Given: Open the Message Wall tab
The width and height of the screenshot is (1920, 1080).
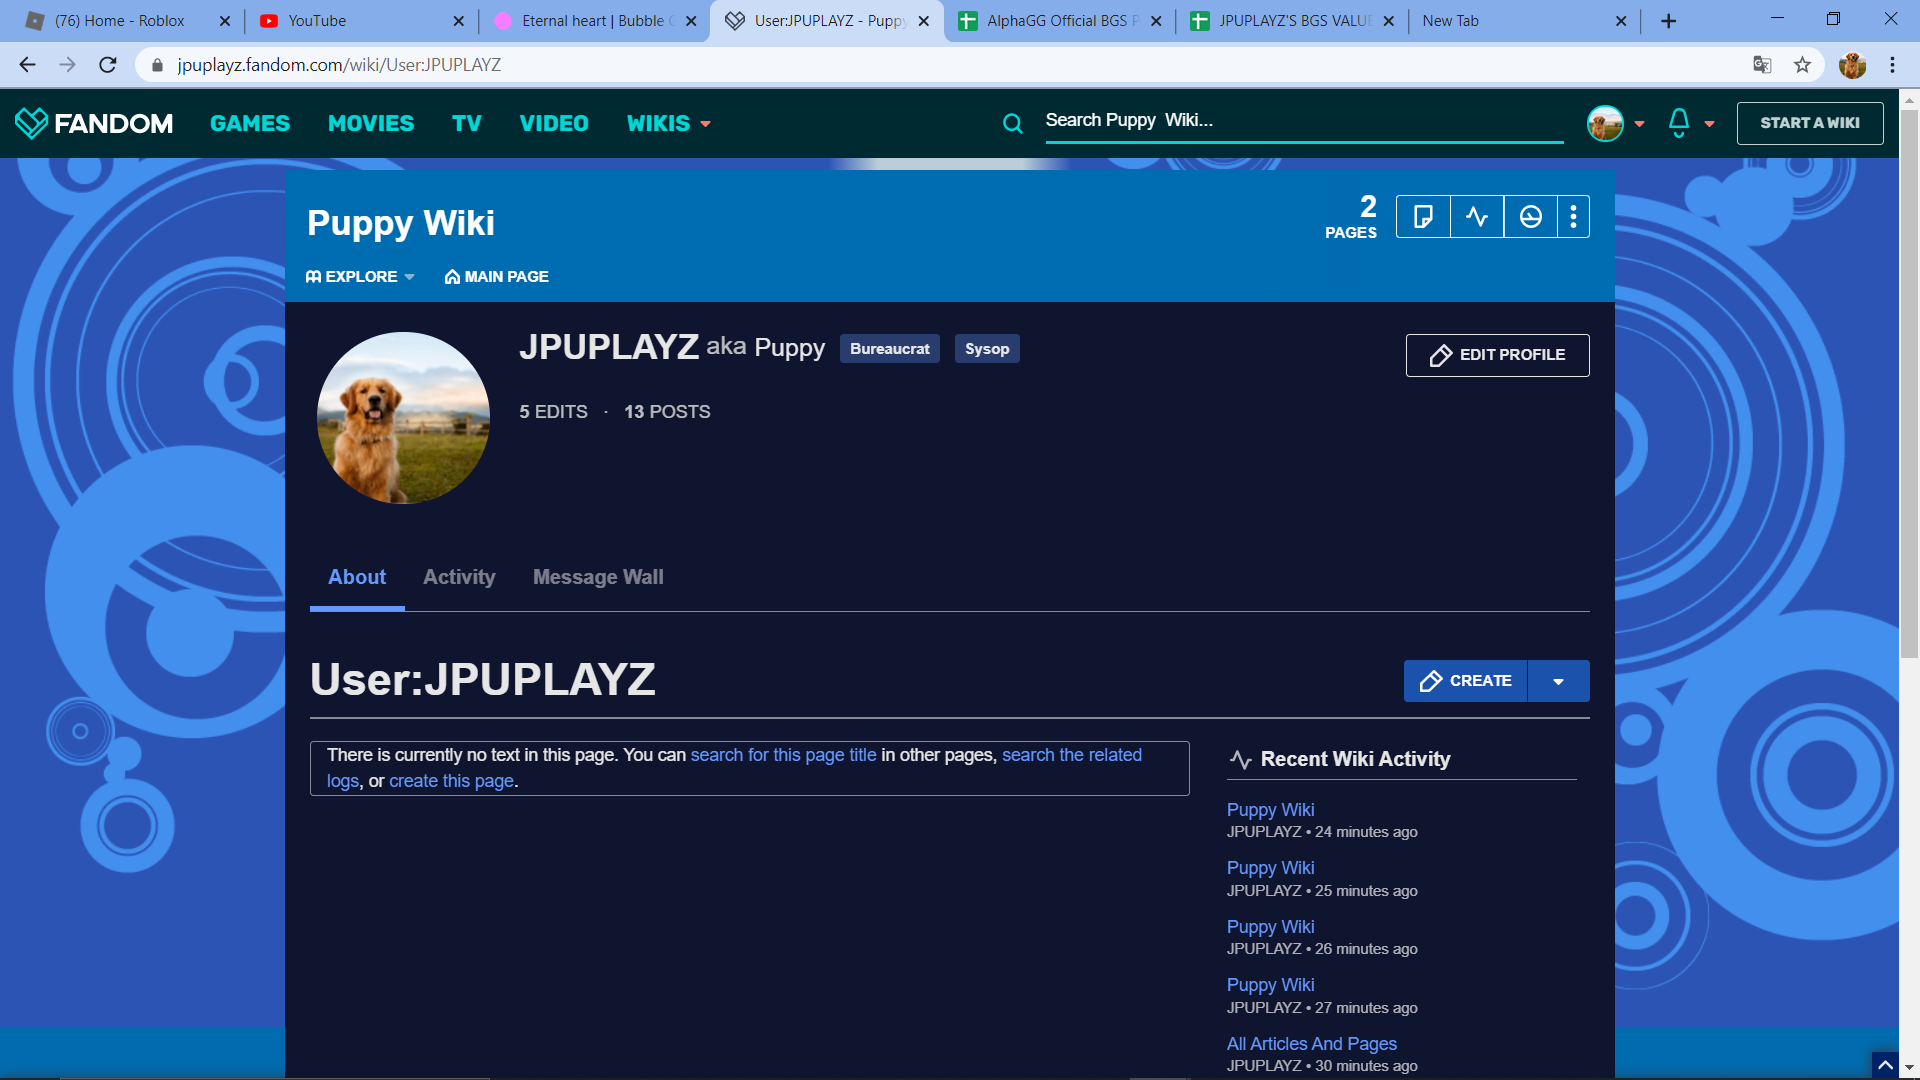Looking at the screenshot, I should pyautogui.click(x=598, y=577).
